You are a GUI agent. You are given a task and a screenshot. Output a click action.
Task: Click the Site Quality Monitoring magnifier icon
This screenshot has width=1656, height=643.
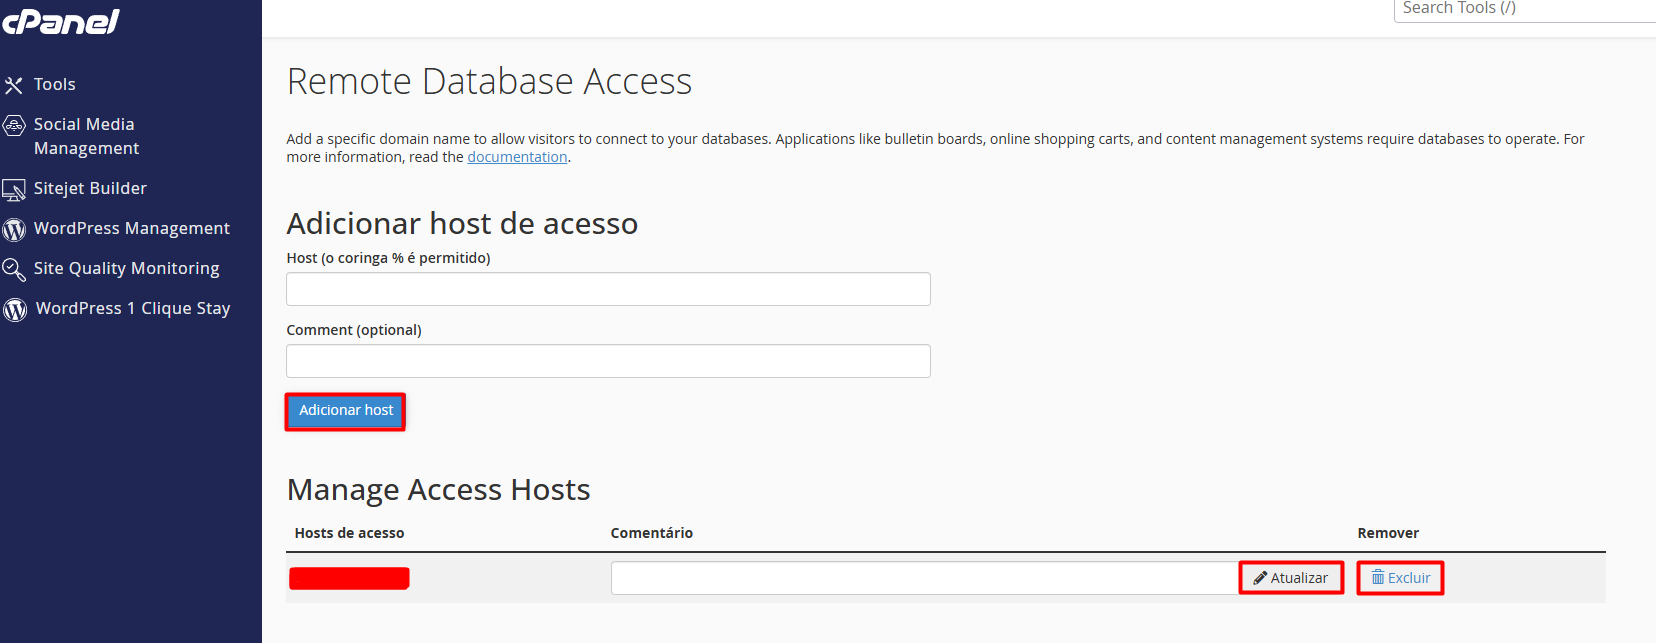(14, 269)
